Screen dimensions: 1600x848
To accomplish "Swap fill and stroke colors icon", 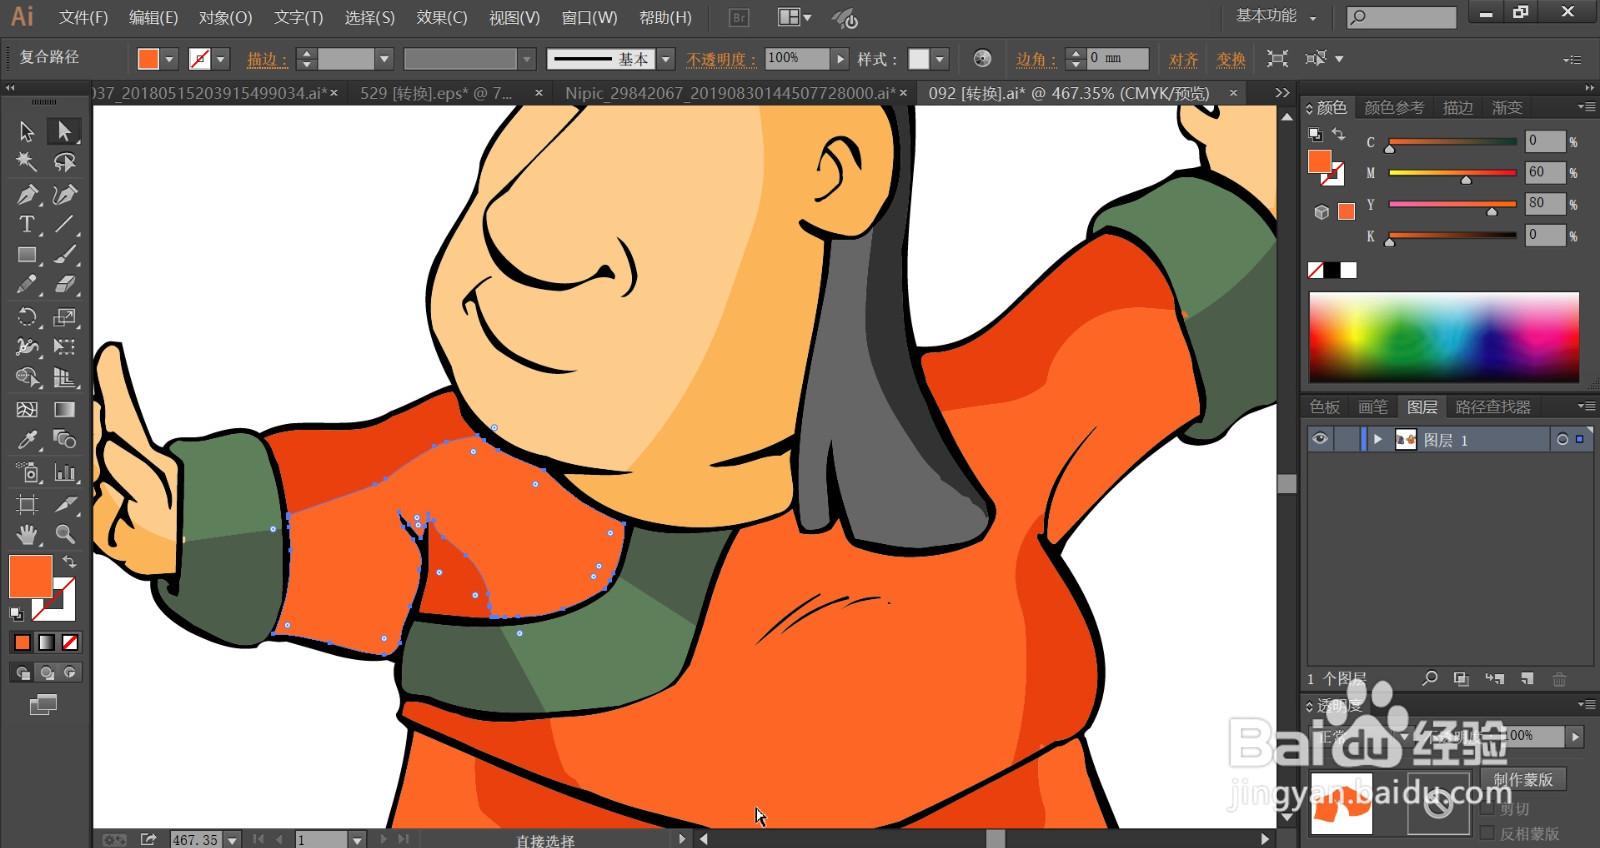I will 69,561.
